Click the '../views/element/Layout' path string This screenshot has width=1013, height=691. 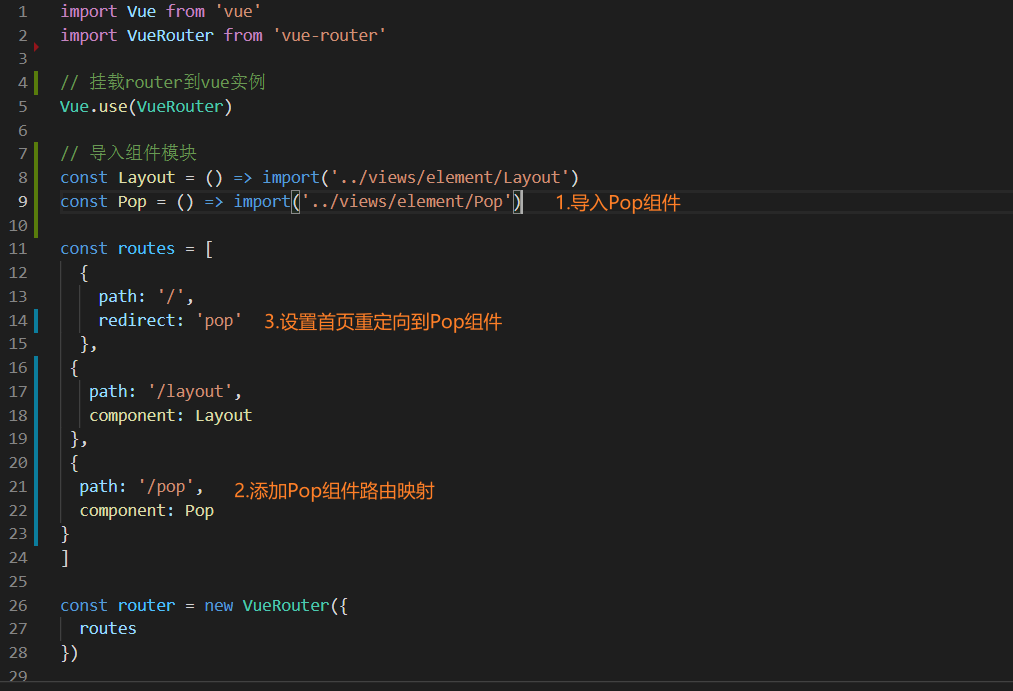[450, 177]
